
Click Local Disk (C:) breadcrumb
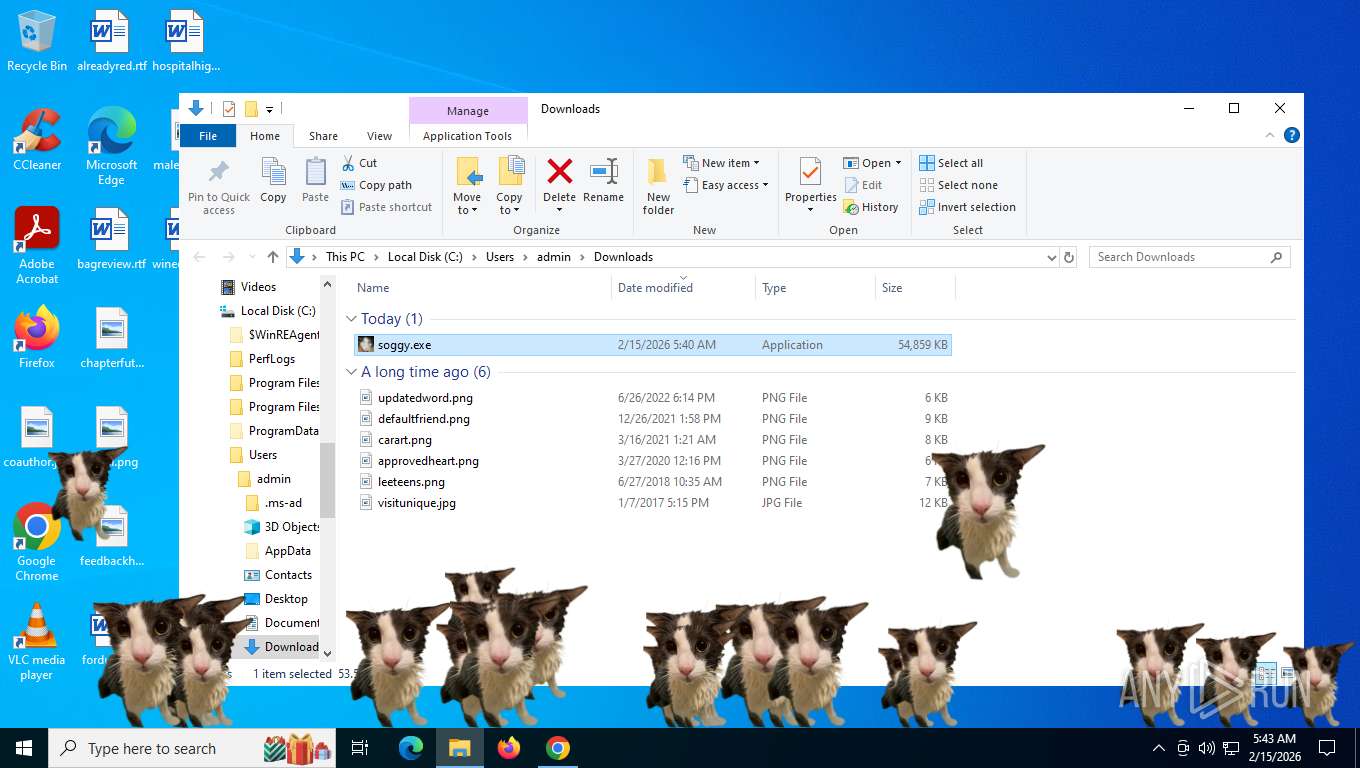[425, 257]
